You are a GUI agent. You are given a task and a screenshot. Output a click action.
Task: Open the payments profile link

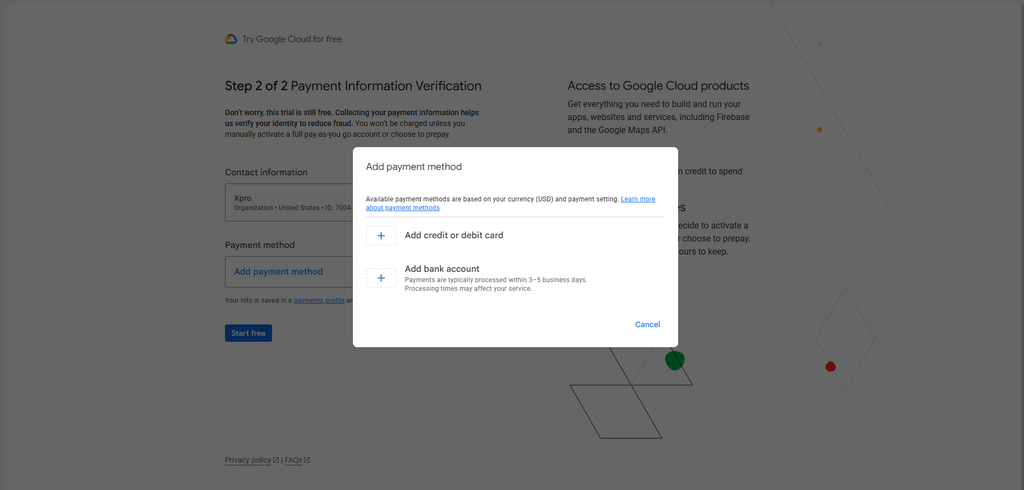click(319, 301)
